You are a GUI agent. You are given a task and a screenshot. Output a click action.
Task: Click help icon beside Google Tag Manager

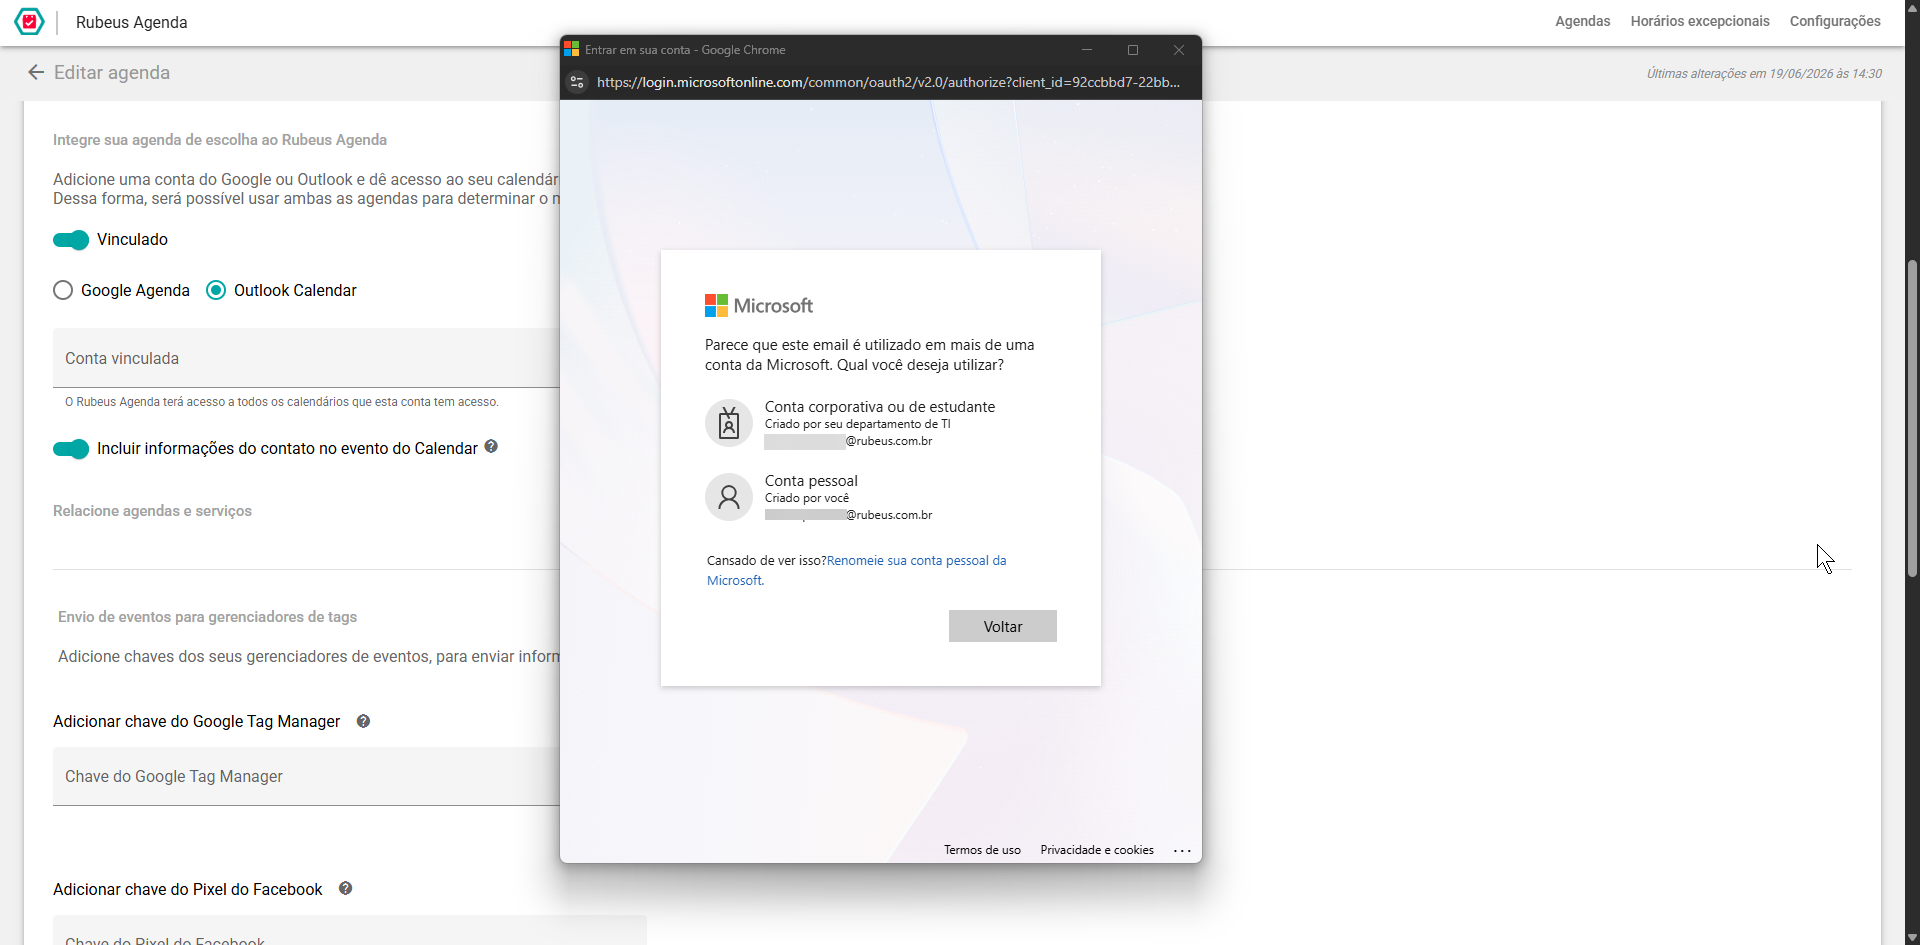(x=363, y=721)
